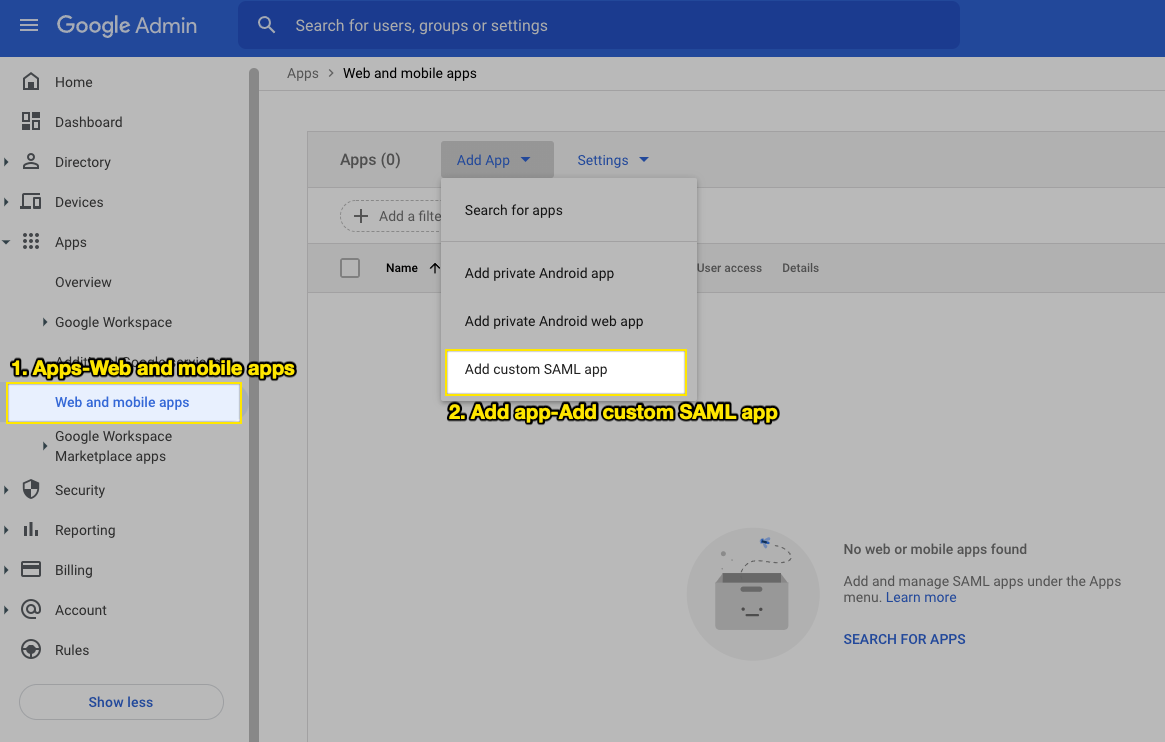Click the Rules steering wheel icon

30,650
